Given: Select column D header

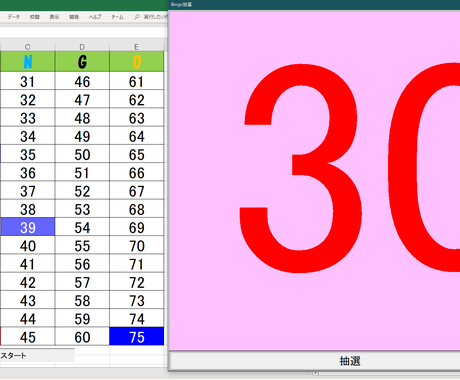Looking at the screenshot, I should [x=82, y=47].
